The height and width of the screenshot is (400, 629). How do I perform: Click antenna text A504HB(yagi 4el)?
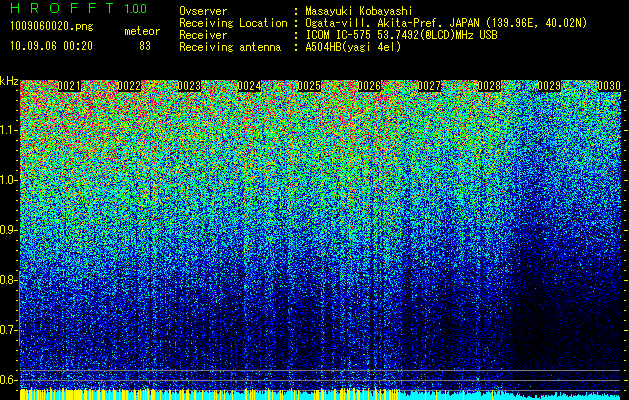point(353,47)
